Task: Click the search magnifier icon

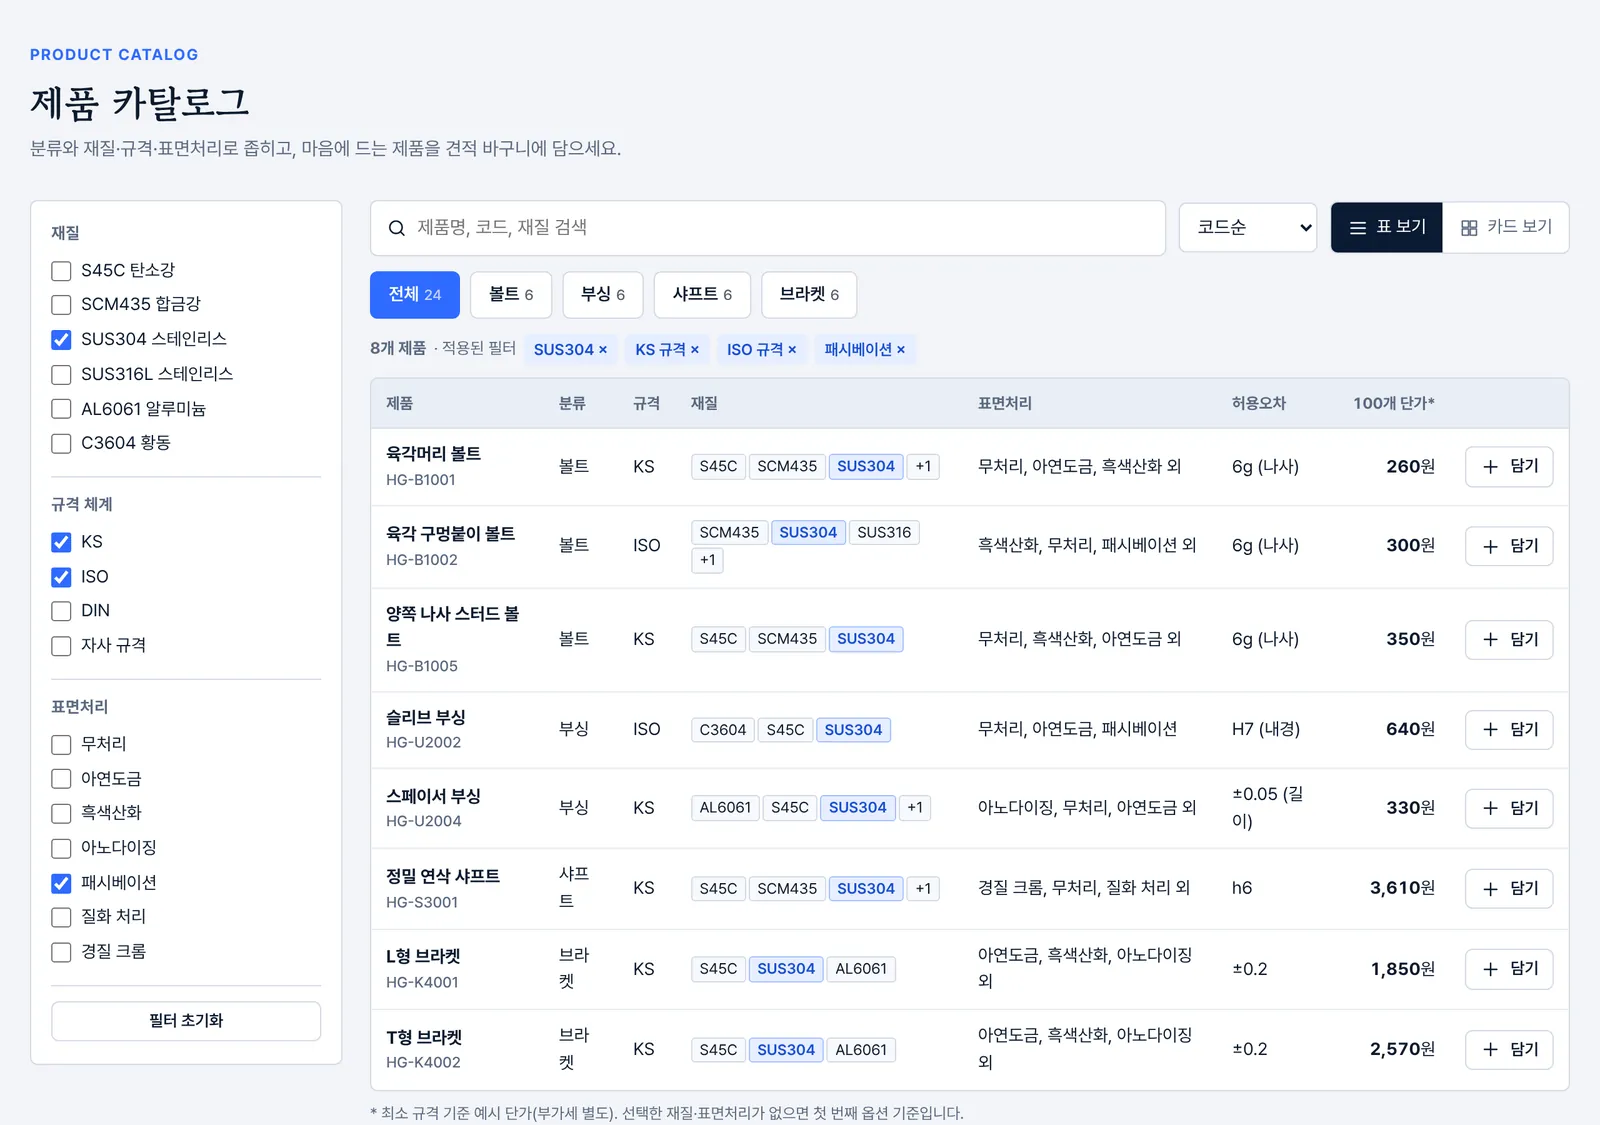Action: (x=396, y=228)
